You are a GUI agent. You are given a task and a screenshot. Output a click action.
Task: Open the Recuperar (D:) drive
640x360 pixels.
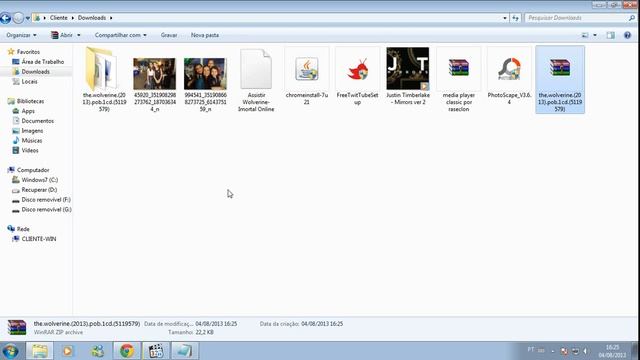(x=39, y=190)
